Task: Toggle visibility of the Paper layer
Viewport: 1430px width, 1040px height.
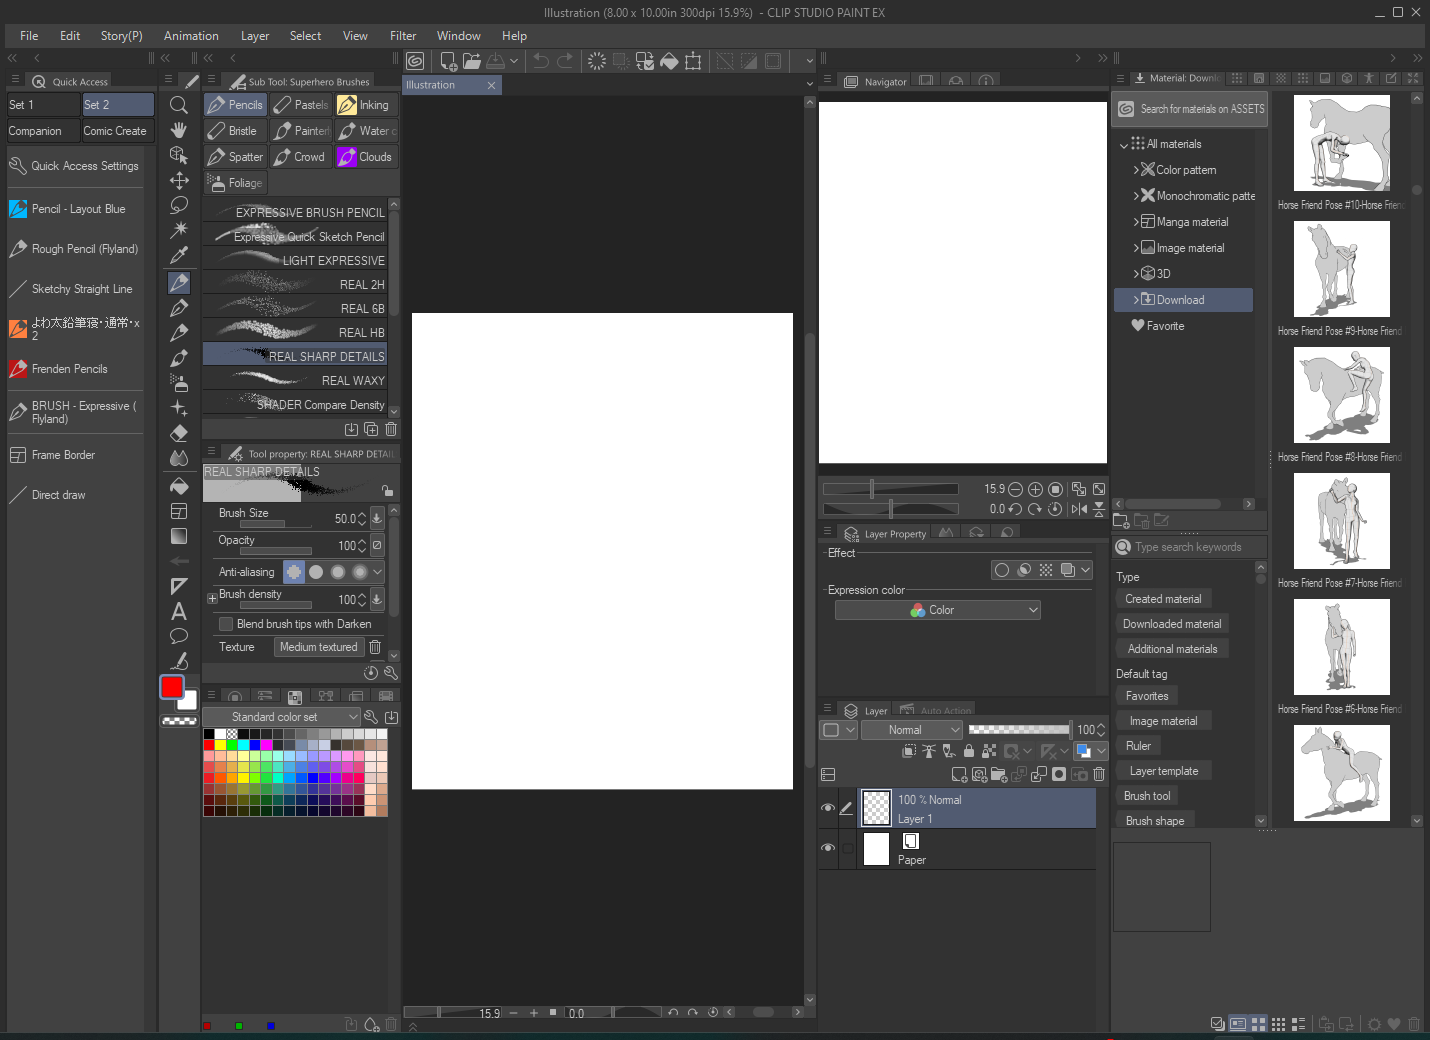Action: tap(828, 848)
